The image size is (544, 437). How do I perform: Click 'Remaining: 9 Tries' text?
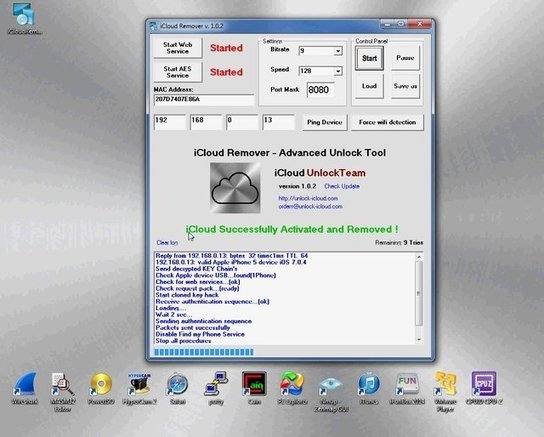399,243
